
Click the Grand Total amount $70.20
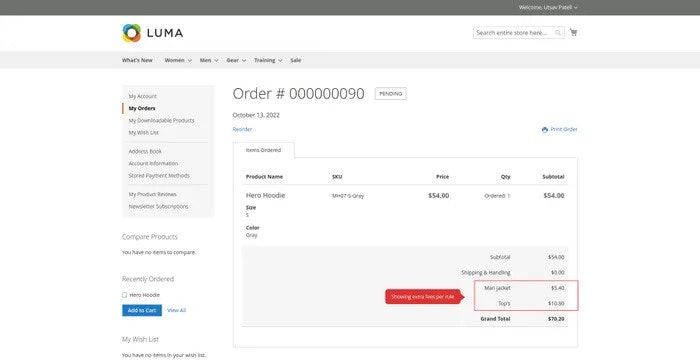click(556, 319)
